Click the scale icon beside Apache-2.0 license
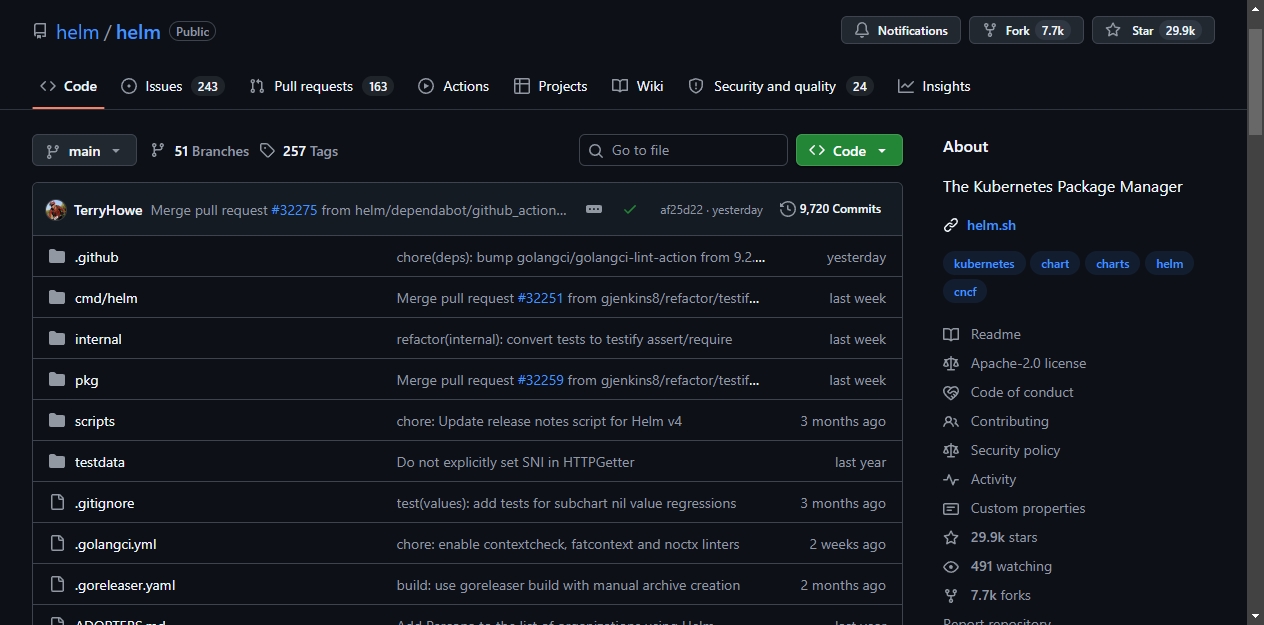Image resolution: width=1264 pixels, height=625 pixels. 951,363
